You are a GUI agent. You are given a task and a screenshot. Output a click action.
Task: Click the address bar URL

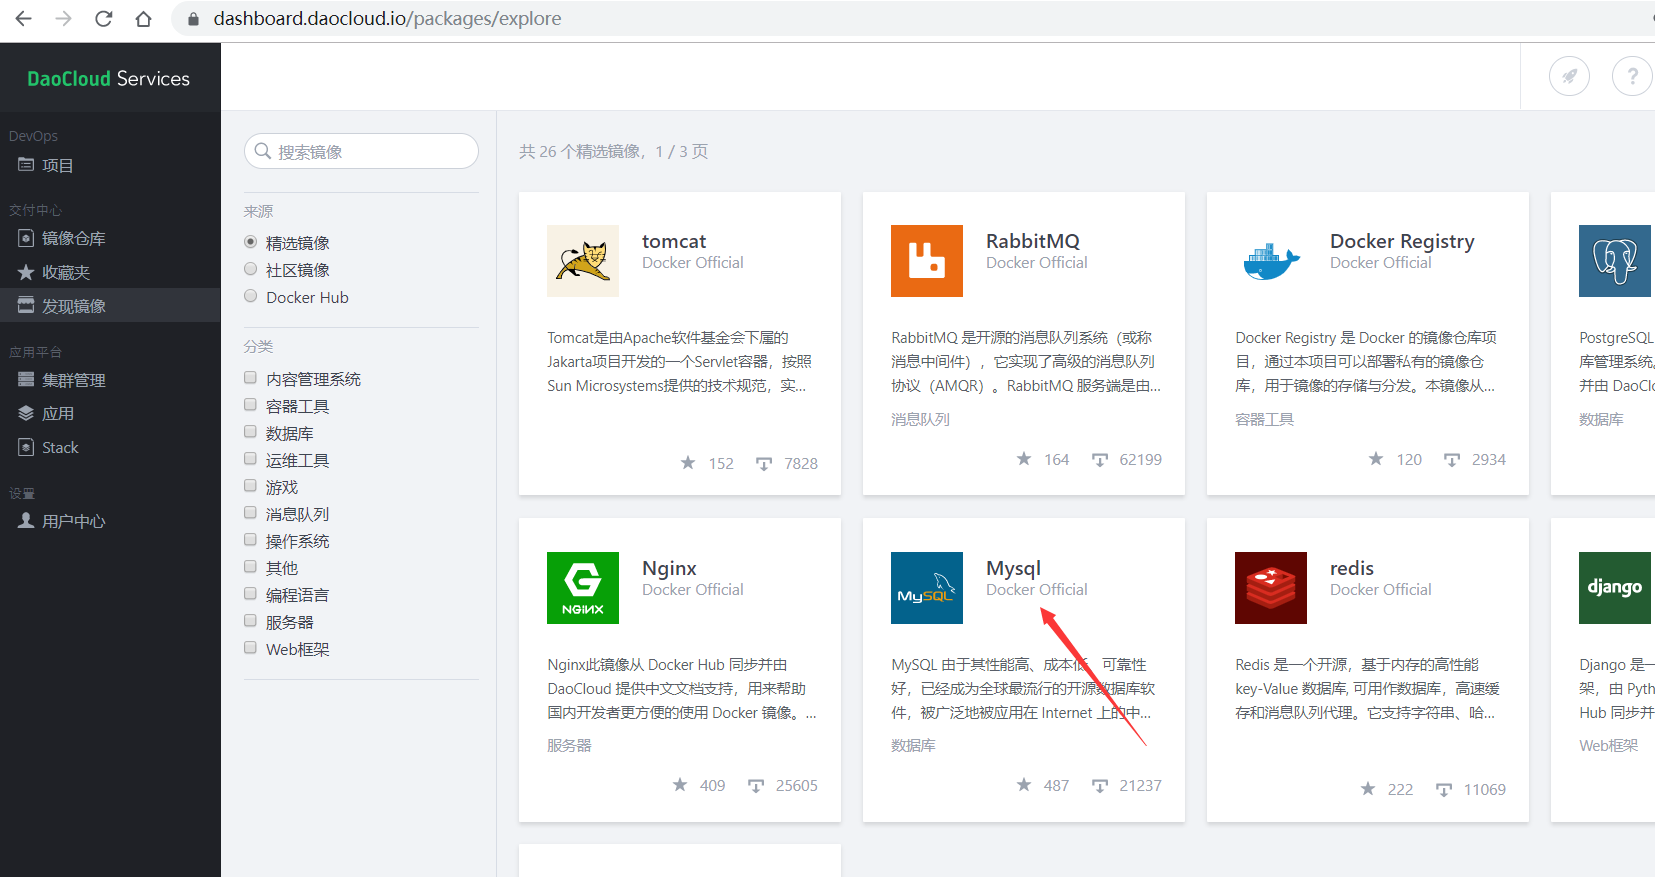(x=387, y=19)
